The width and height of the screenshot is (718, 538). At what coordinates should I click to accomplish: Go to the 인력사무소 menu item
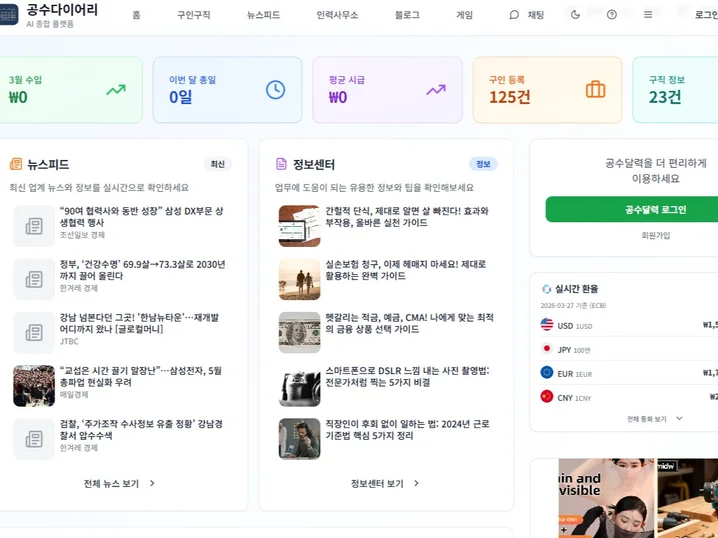pyautogui.click(x=337, y=15)
